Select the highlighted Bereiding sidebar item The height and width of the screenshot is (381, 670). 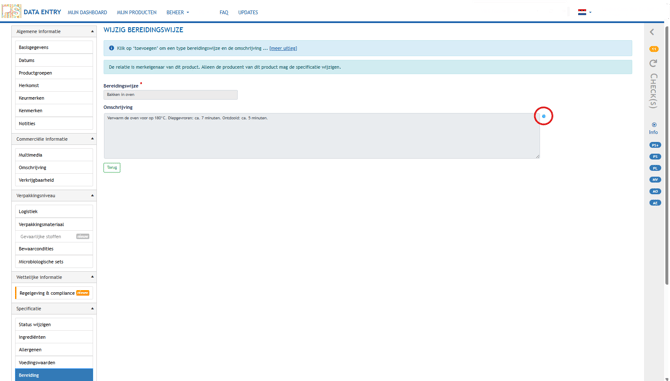[54, 375]
